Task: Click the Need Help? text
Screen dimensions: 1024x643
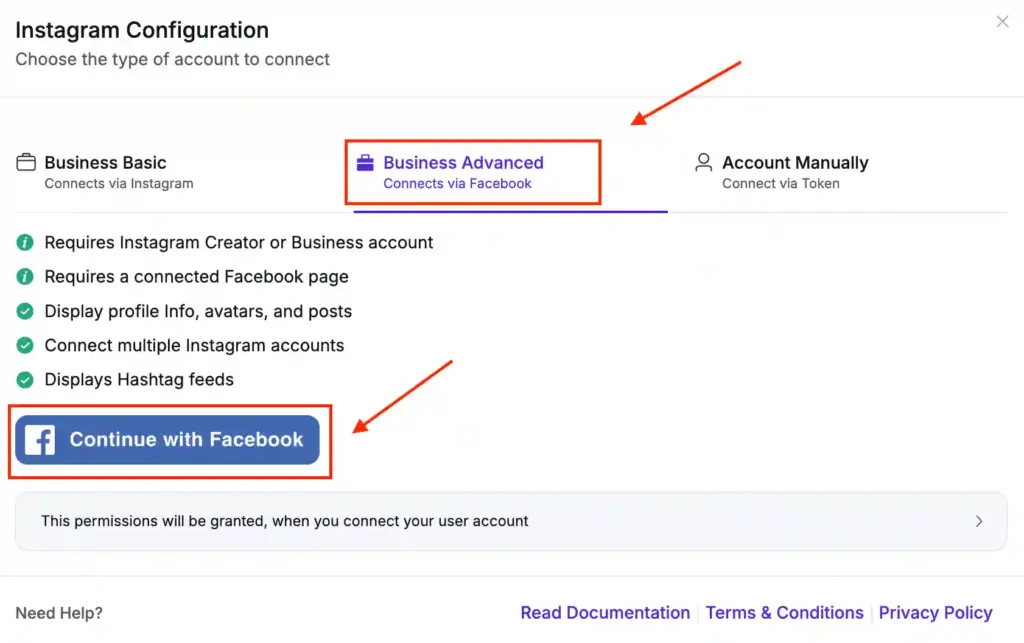Action: (x=57, y=612)
